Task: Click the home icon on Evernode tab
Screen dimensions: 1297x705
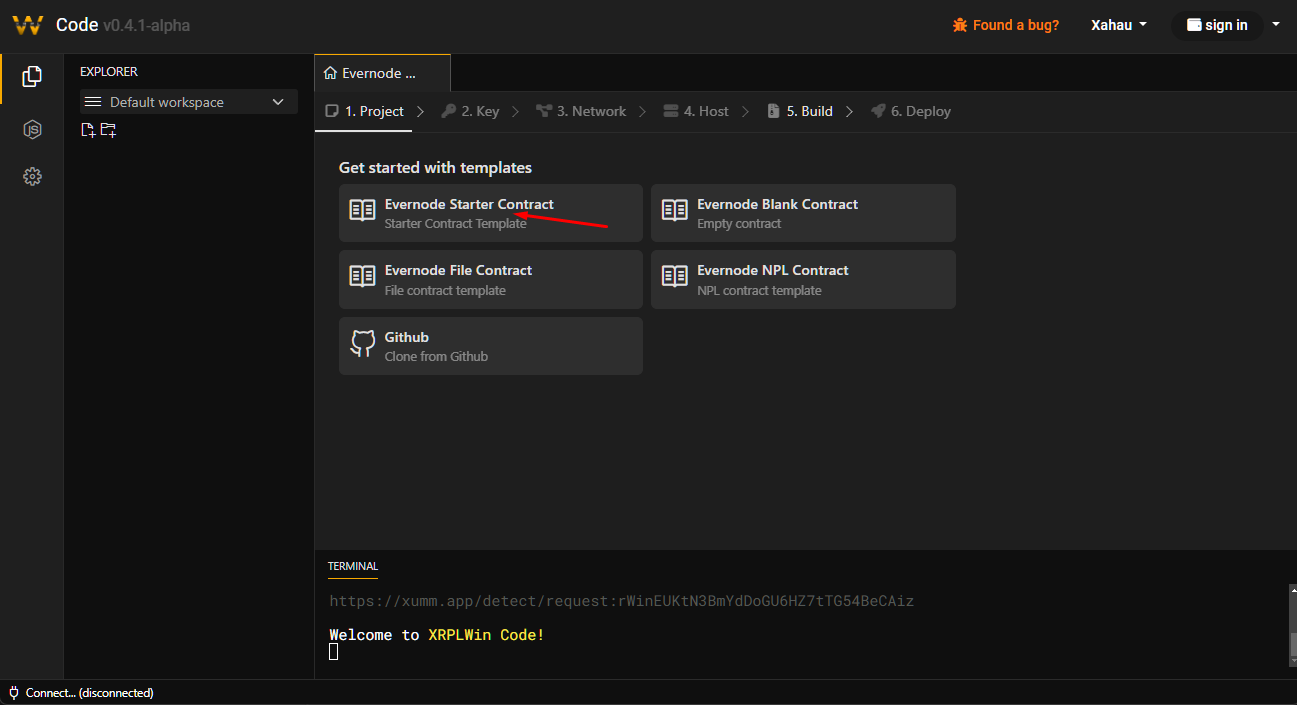Action: (330, 73)
